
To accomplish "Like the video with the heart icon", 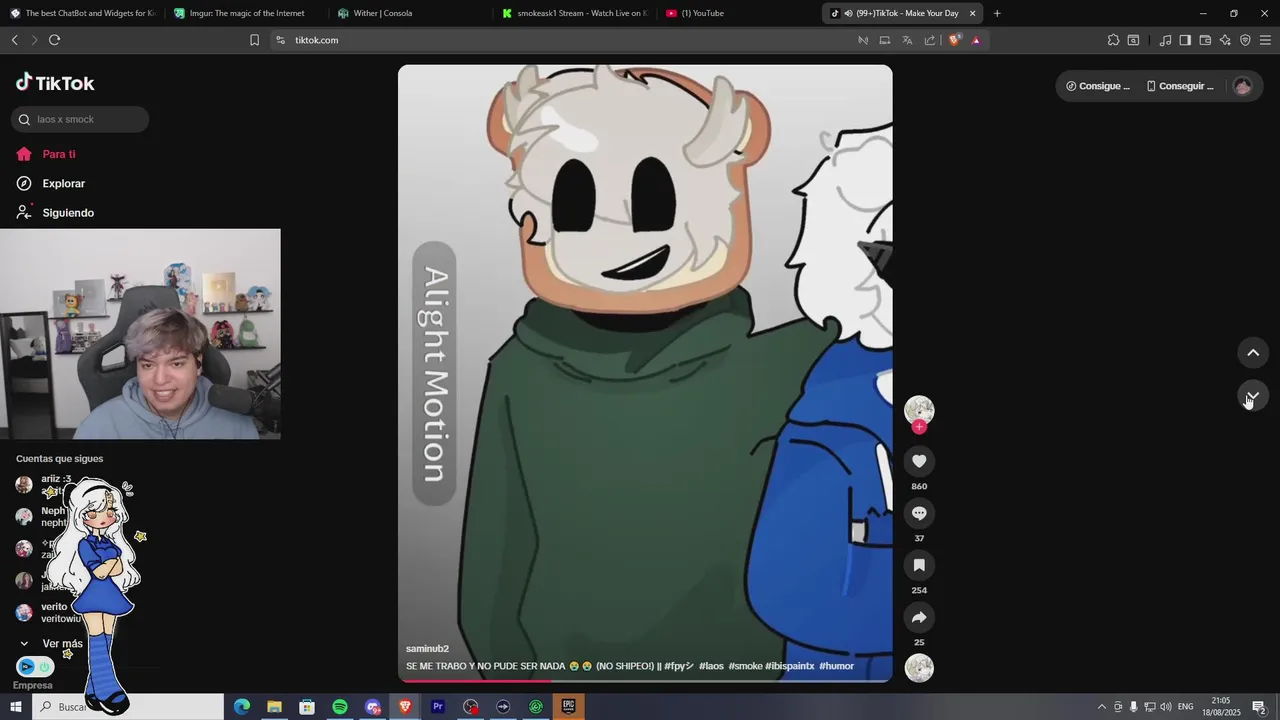I will tap(919, 461).
